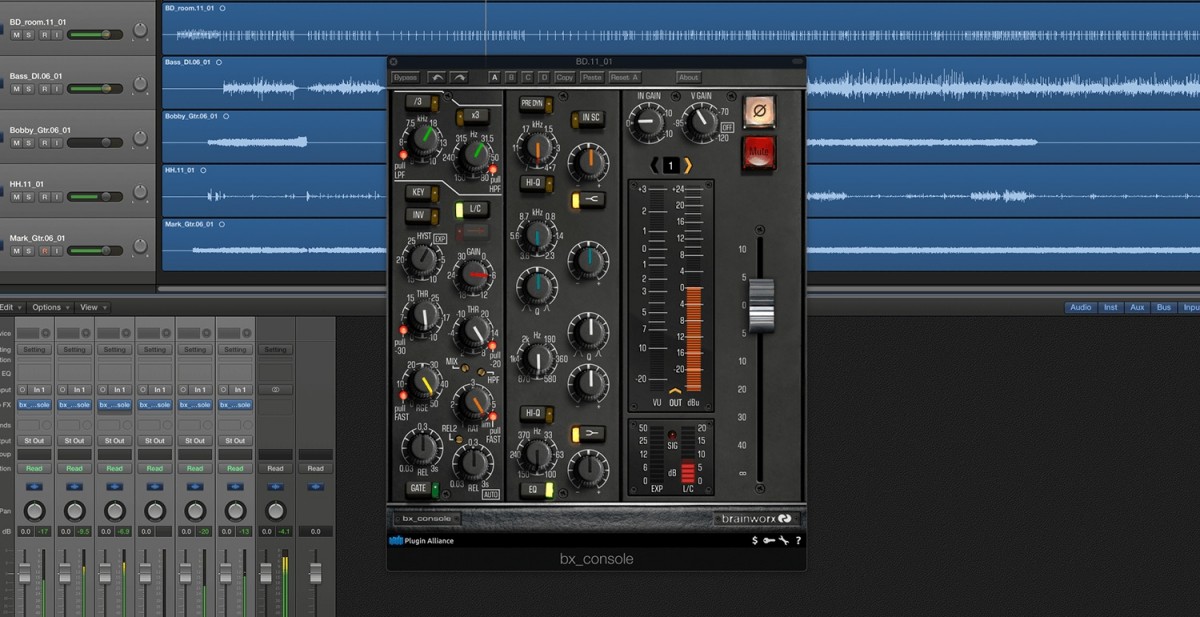Click the plugin output fader handle

[762, 304]
